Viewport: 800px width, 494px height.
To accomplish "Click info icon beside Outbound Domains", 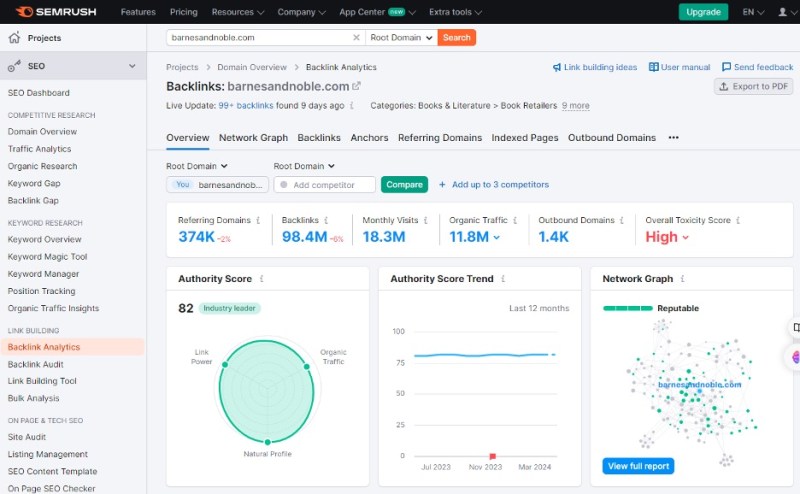I will point(622,220).
